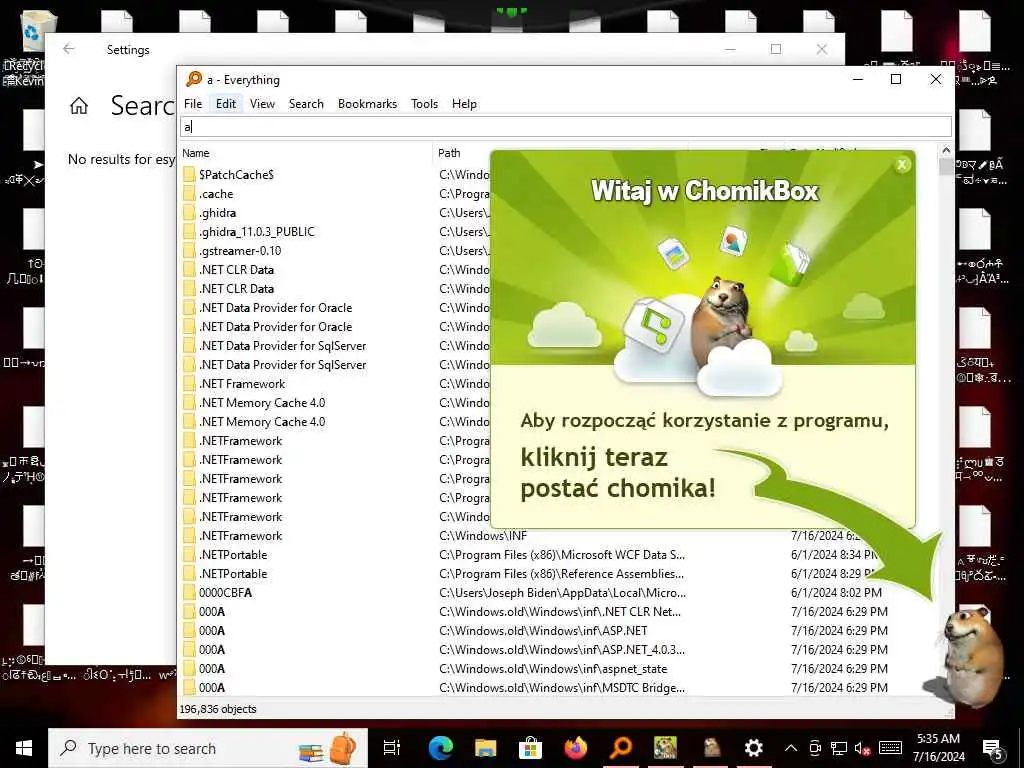
Task: Open the File menu in Everything
Action: tap(193, 104)
